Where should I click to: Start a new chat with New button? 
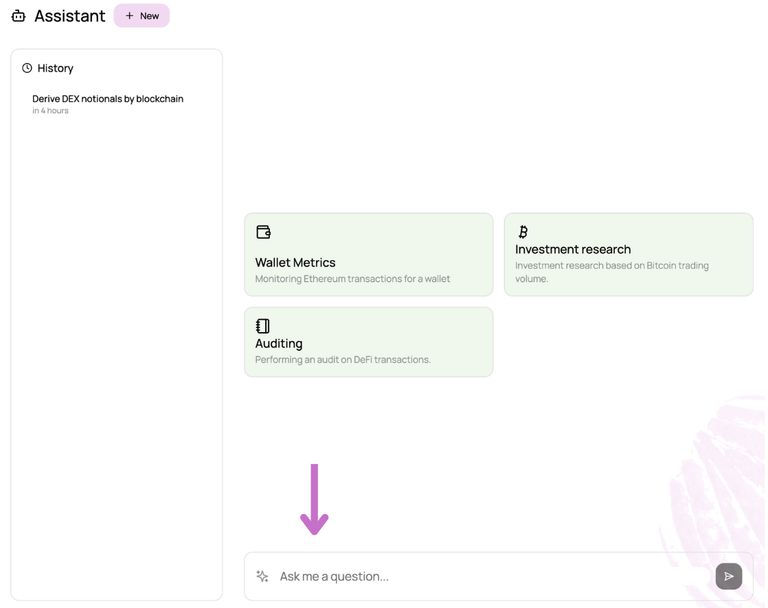coord(141,16)
